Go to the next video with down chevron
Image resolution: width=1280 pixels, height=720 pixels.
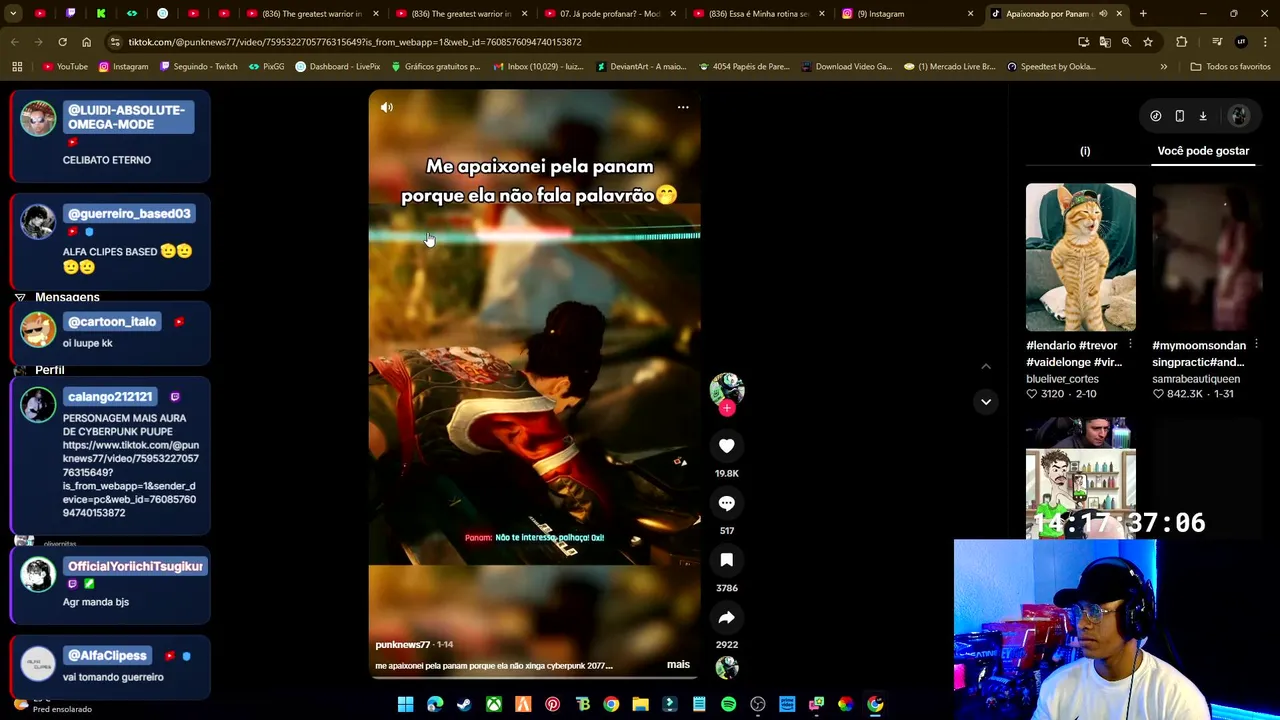pyautogui.click(x=986, y=402)
